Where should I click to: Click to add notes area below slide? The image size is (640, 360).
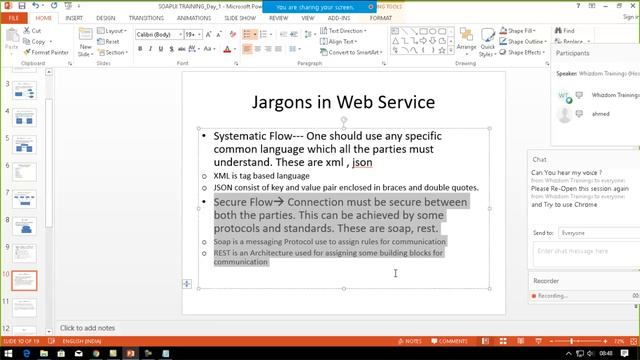coord(87,328)
